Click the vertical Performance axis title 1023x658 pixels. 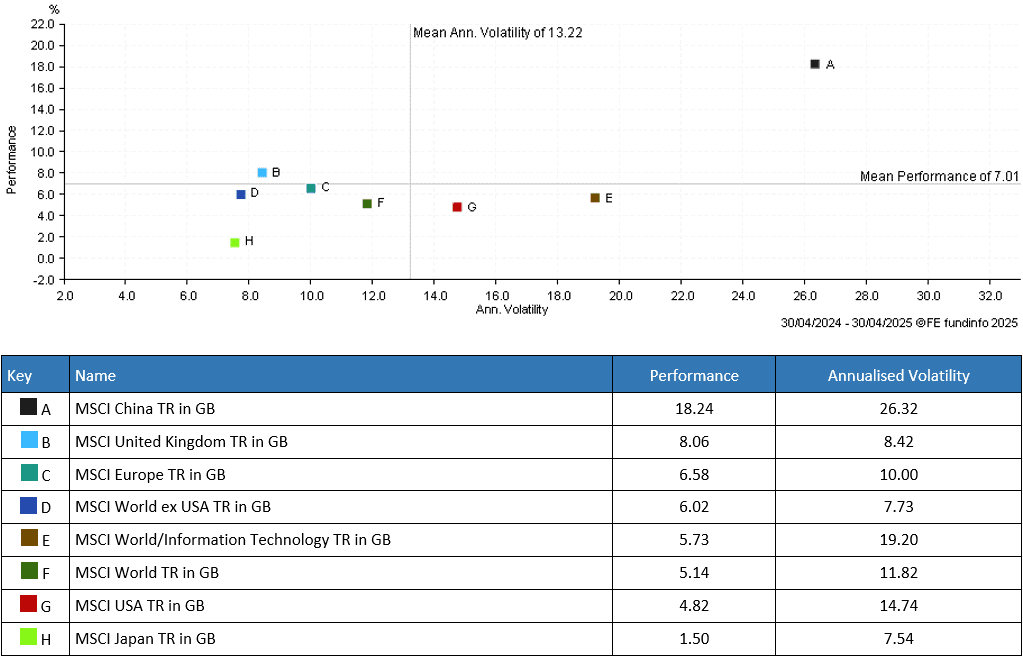11,160
